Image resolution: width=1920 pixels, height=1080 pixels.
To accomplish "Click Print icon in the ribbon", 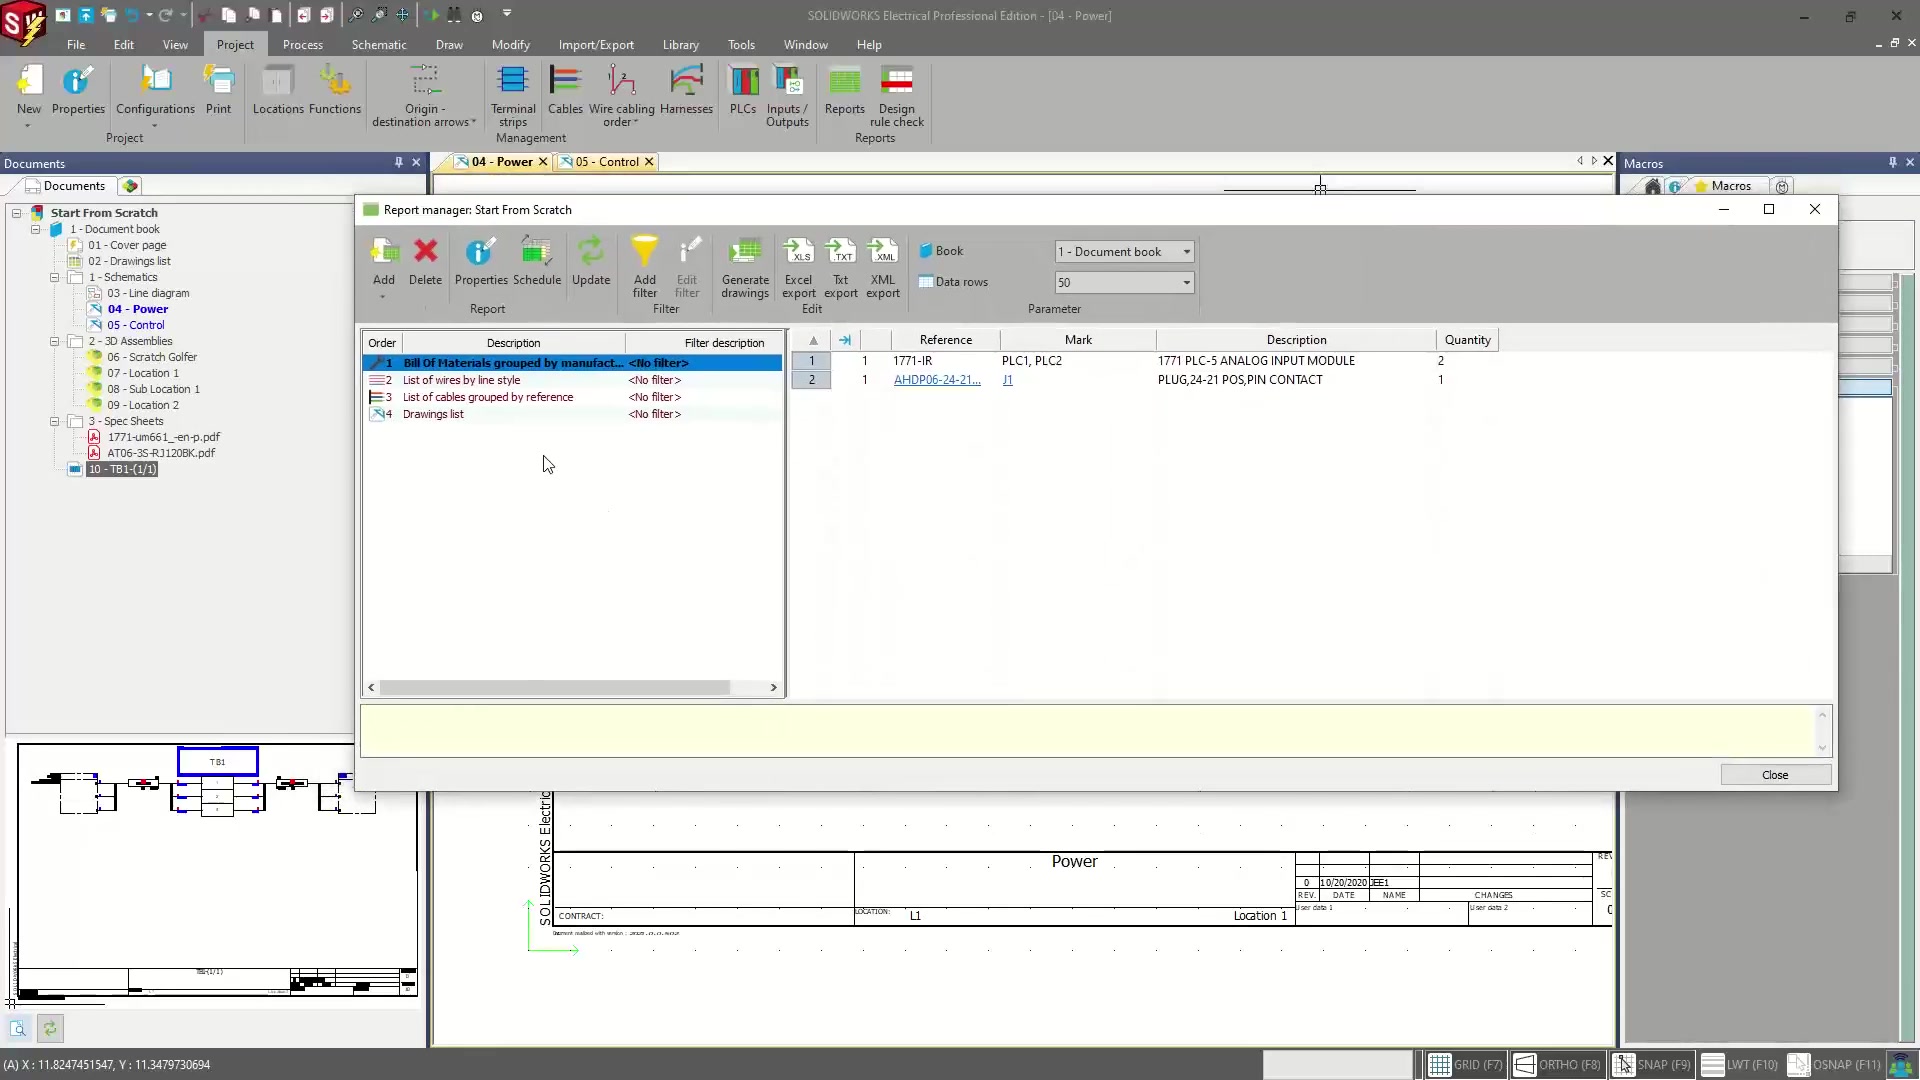I will coord(218,90).
